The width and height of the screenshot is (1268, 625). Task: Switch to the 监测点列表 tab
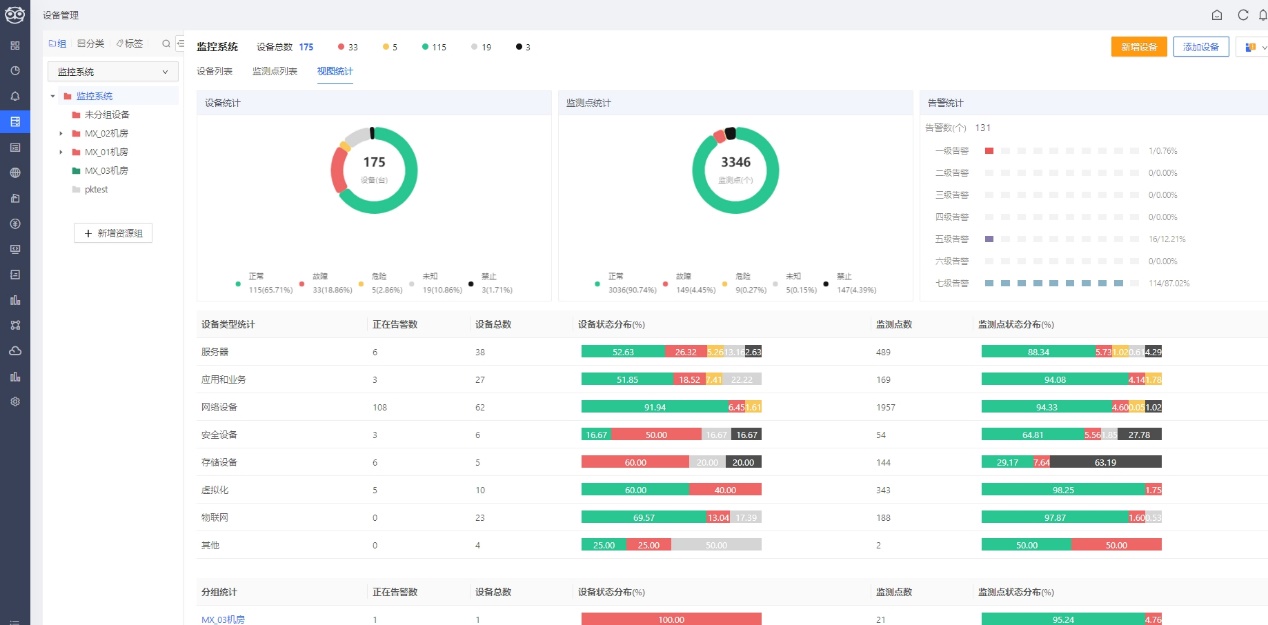tap(274, 71)
